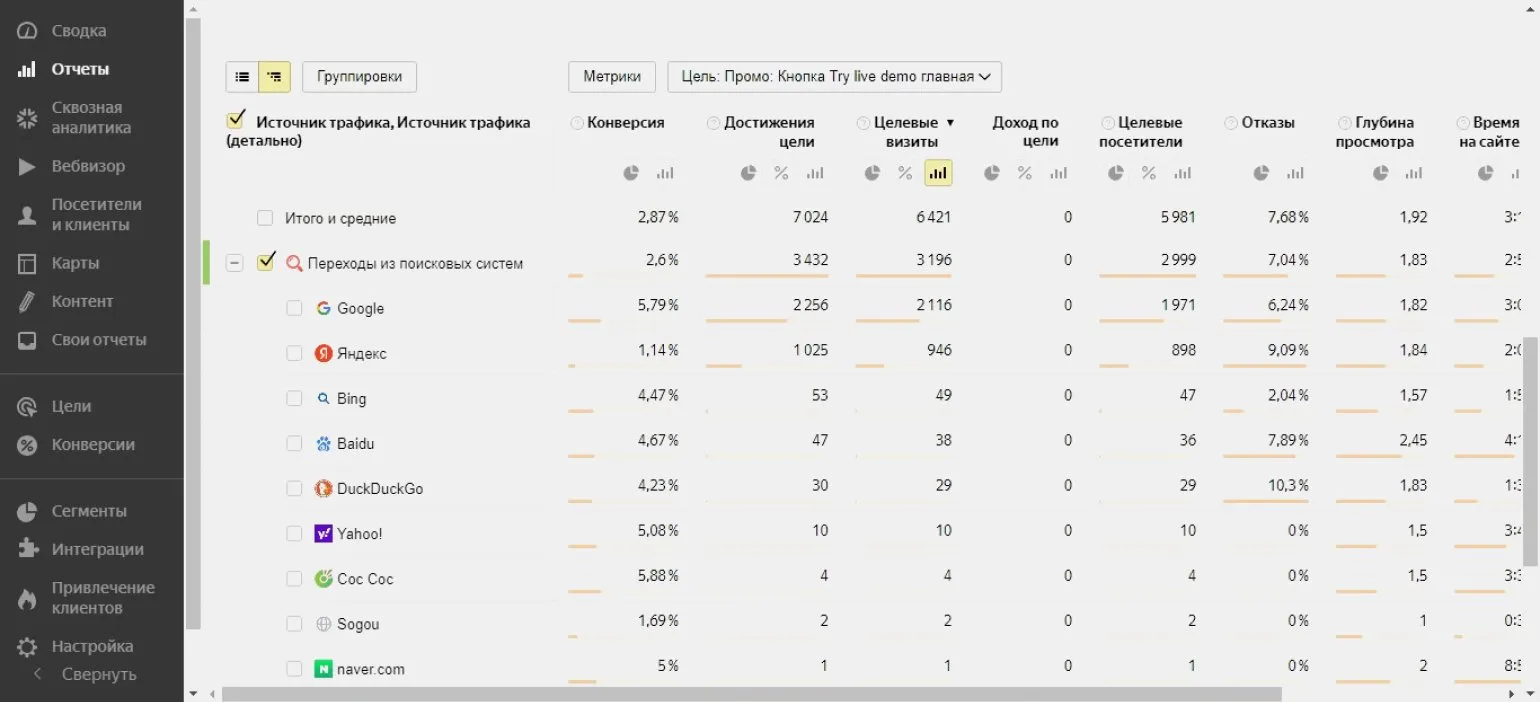The height and width of the screenshot is (702, 1540).
Task: Sort by the Целевые визиты column arrow
Action: click(x=950, y=123)
